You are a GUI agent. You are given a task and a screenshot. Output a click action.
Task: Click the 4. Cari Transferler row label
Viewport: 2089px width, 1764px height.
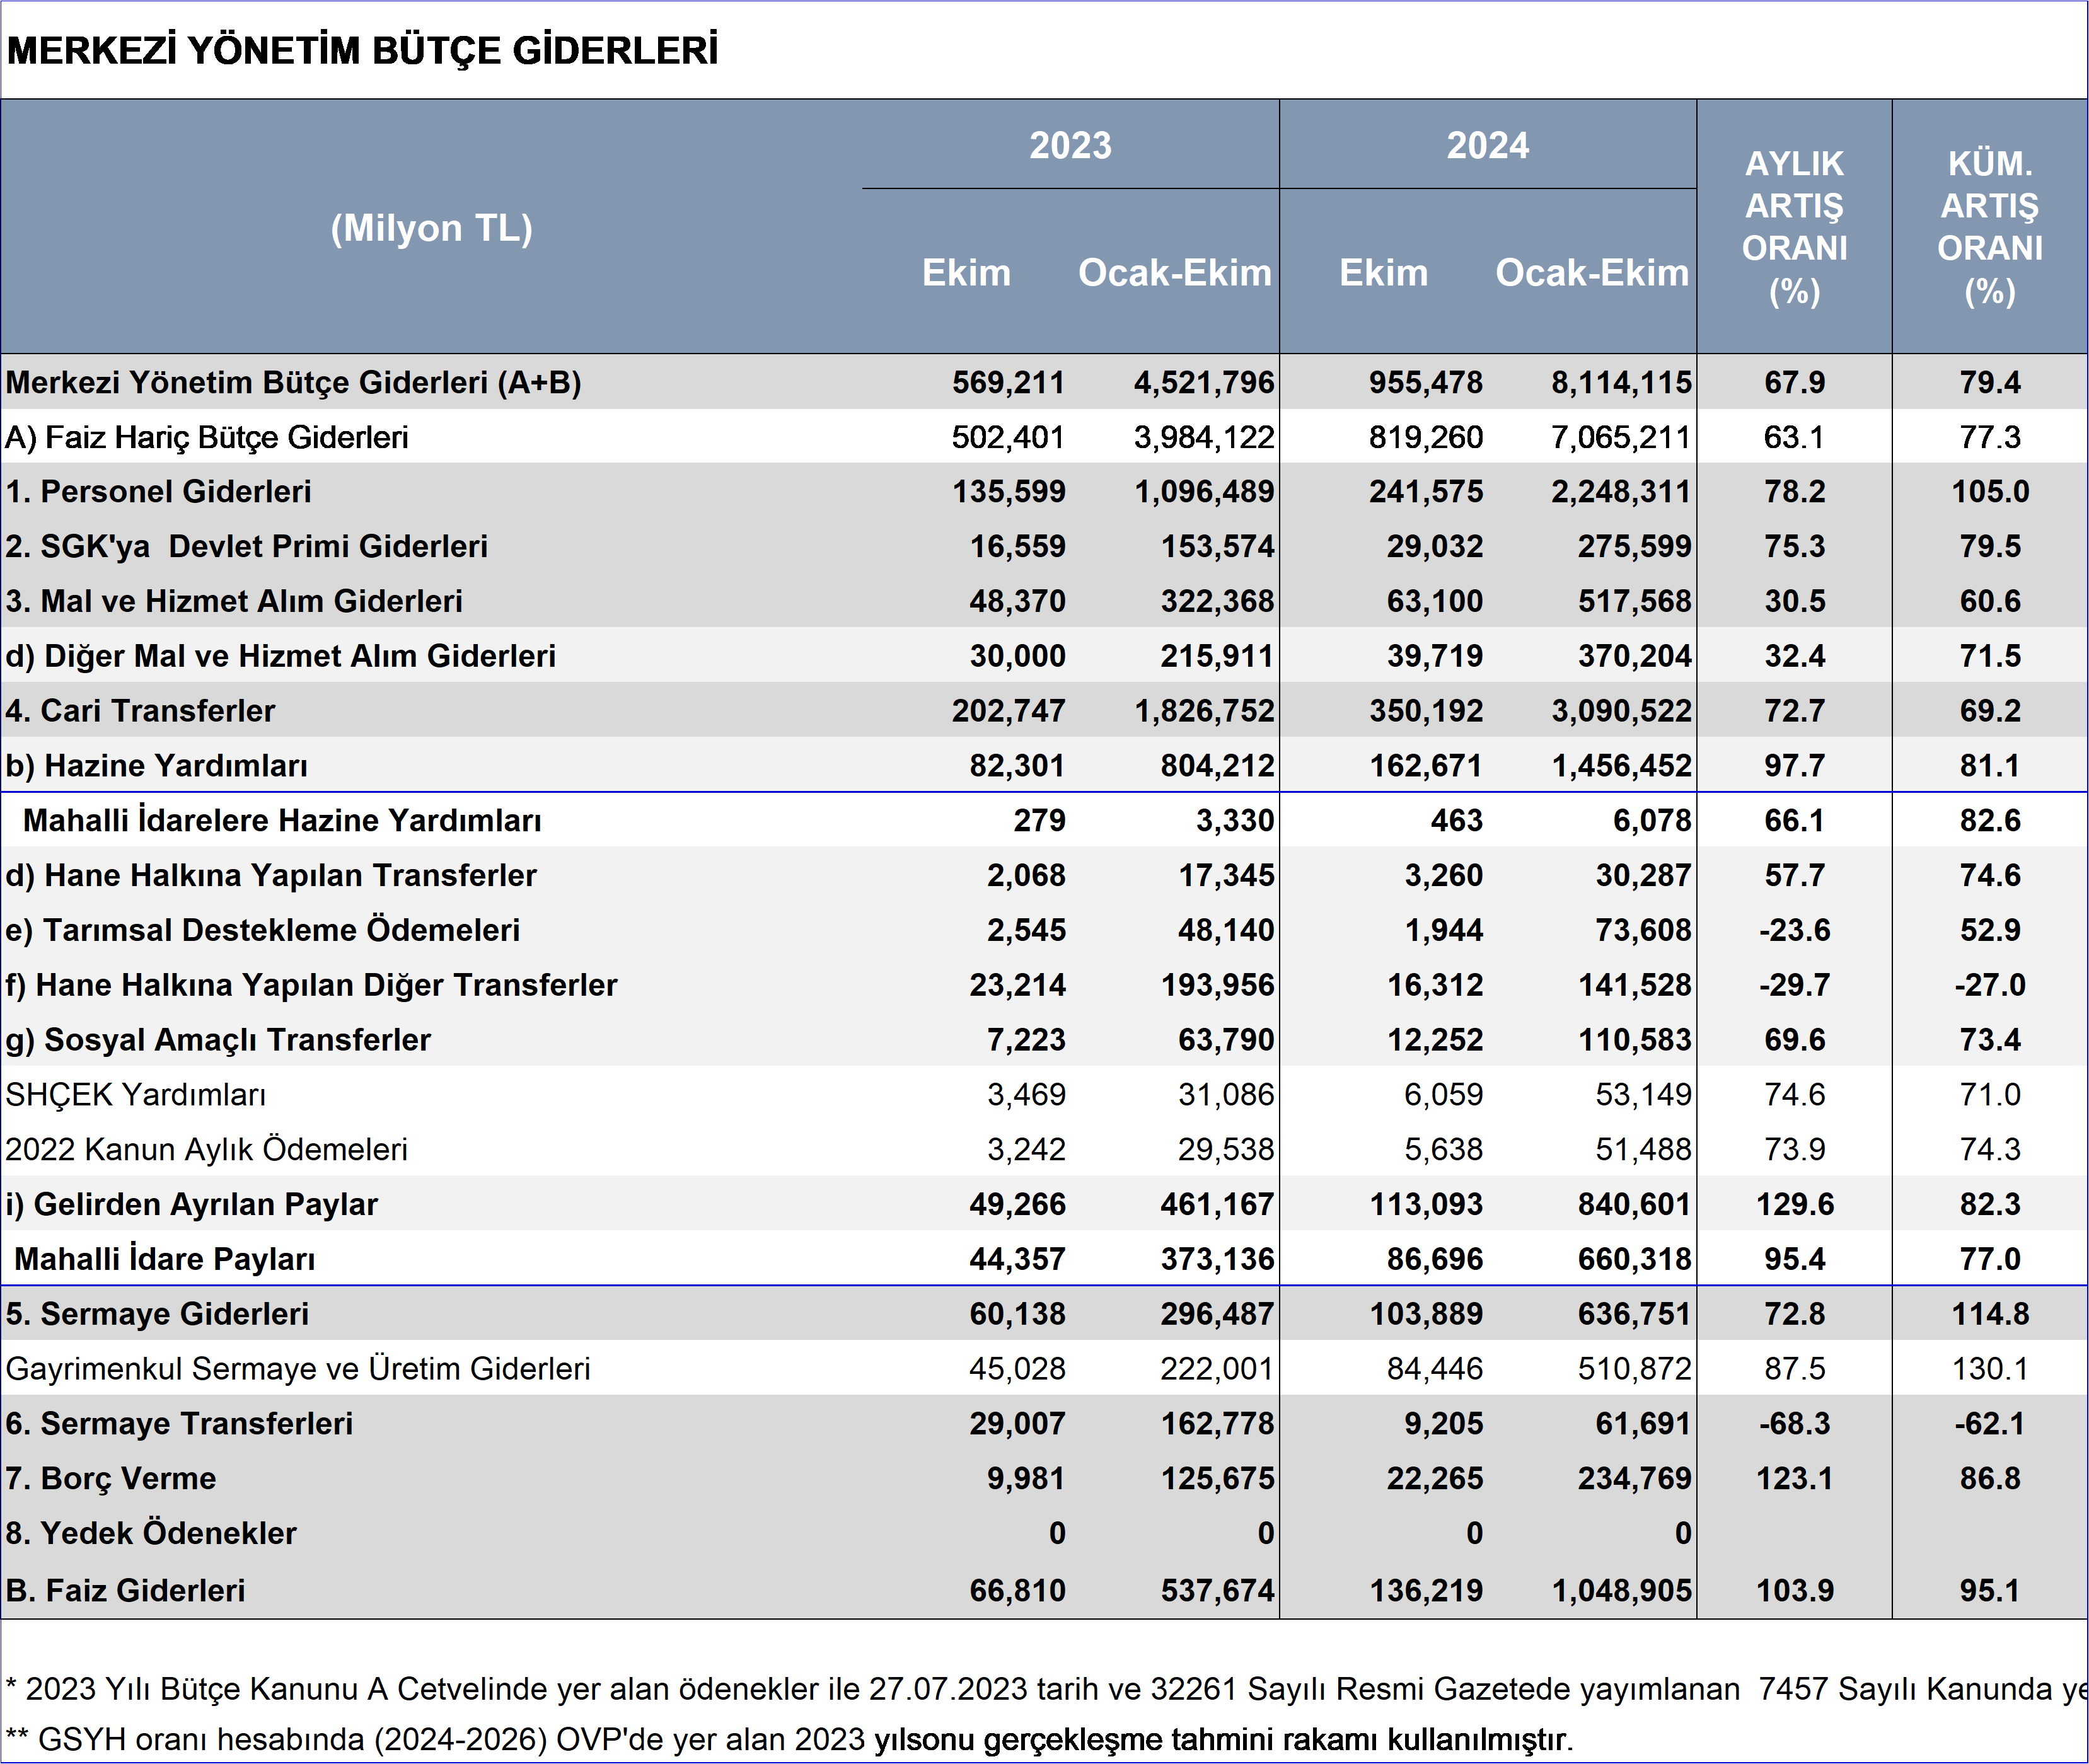(x=140, y=710)
